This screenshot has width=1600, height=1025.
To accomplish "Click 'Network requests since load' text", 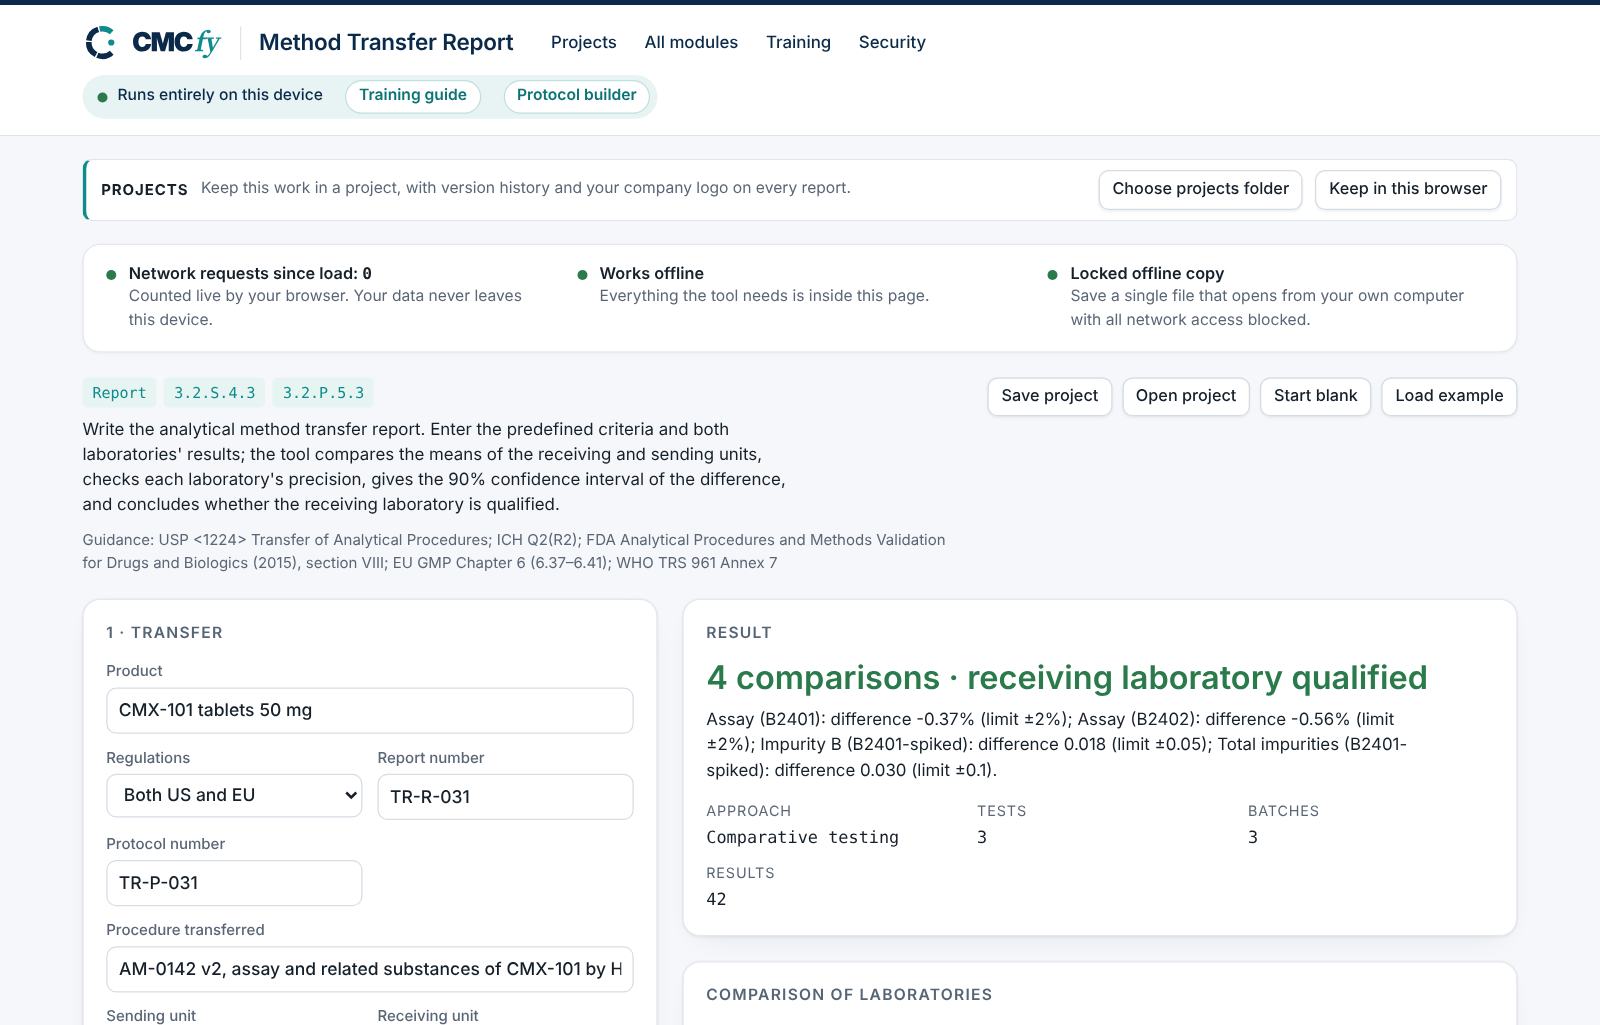I will point(250,273).
